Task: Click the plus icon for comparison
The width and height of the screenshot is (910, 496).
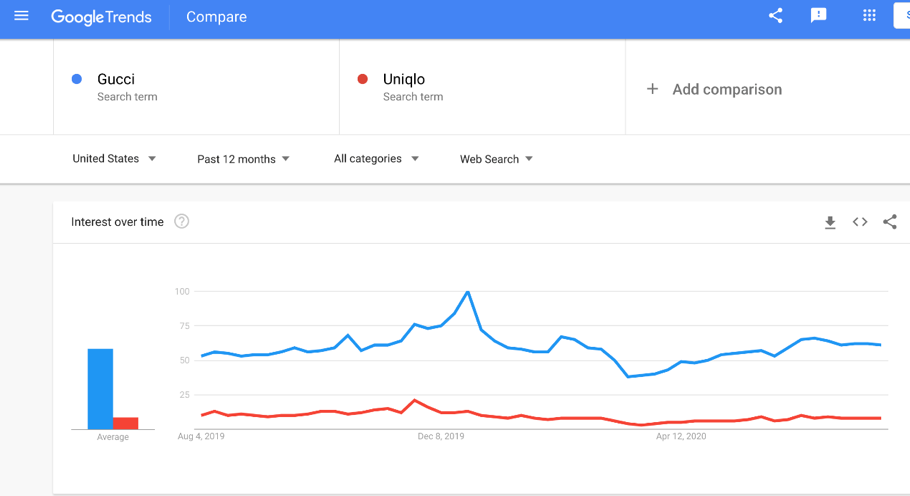Action: click(x=652, y=89)
